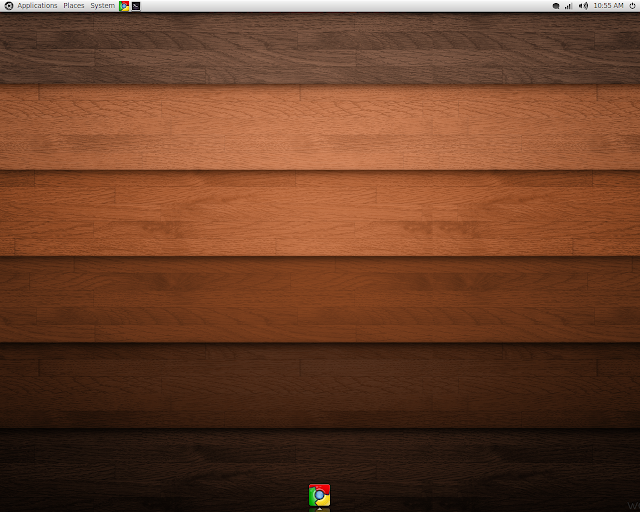The image size is (640, 512).
Task: Launch Chrome from the top panel launcher
Action: [x=124, y=6]
